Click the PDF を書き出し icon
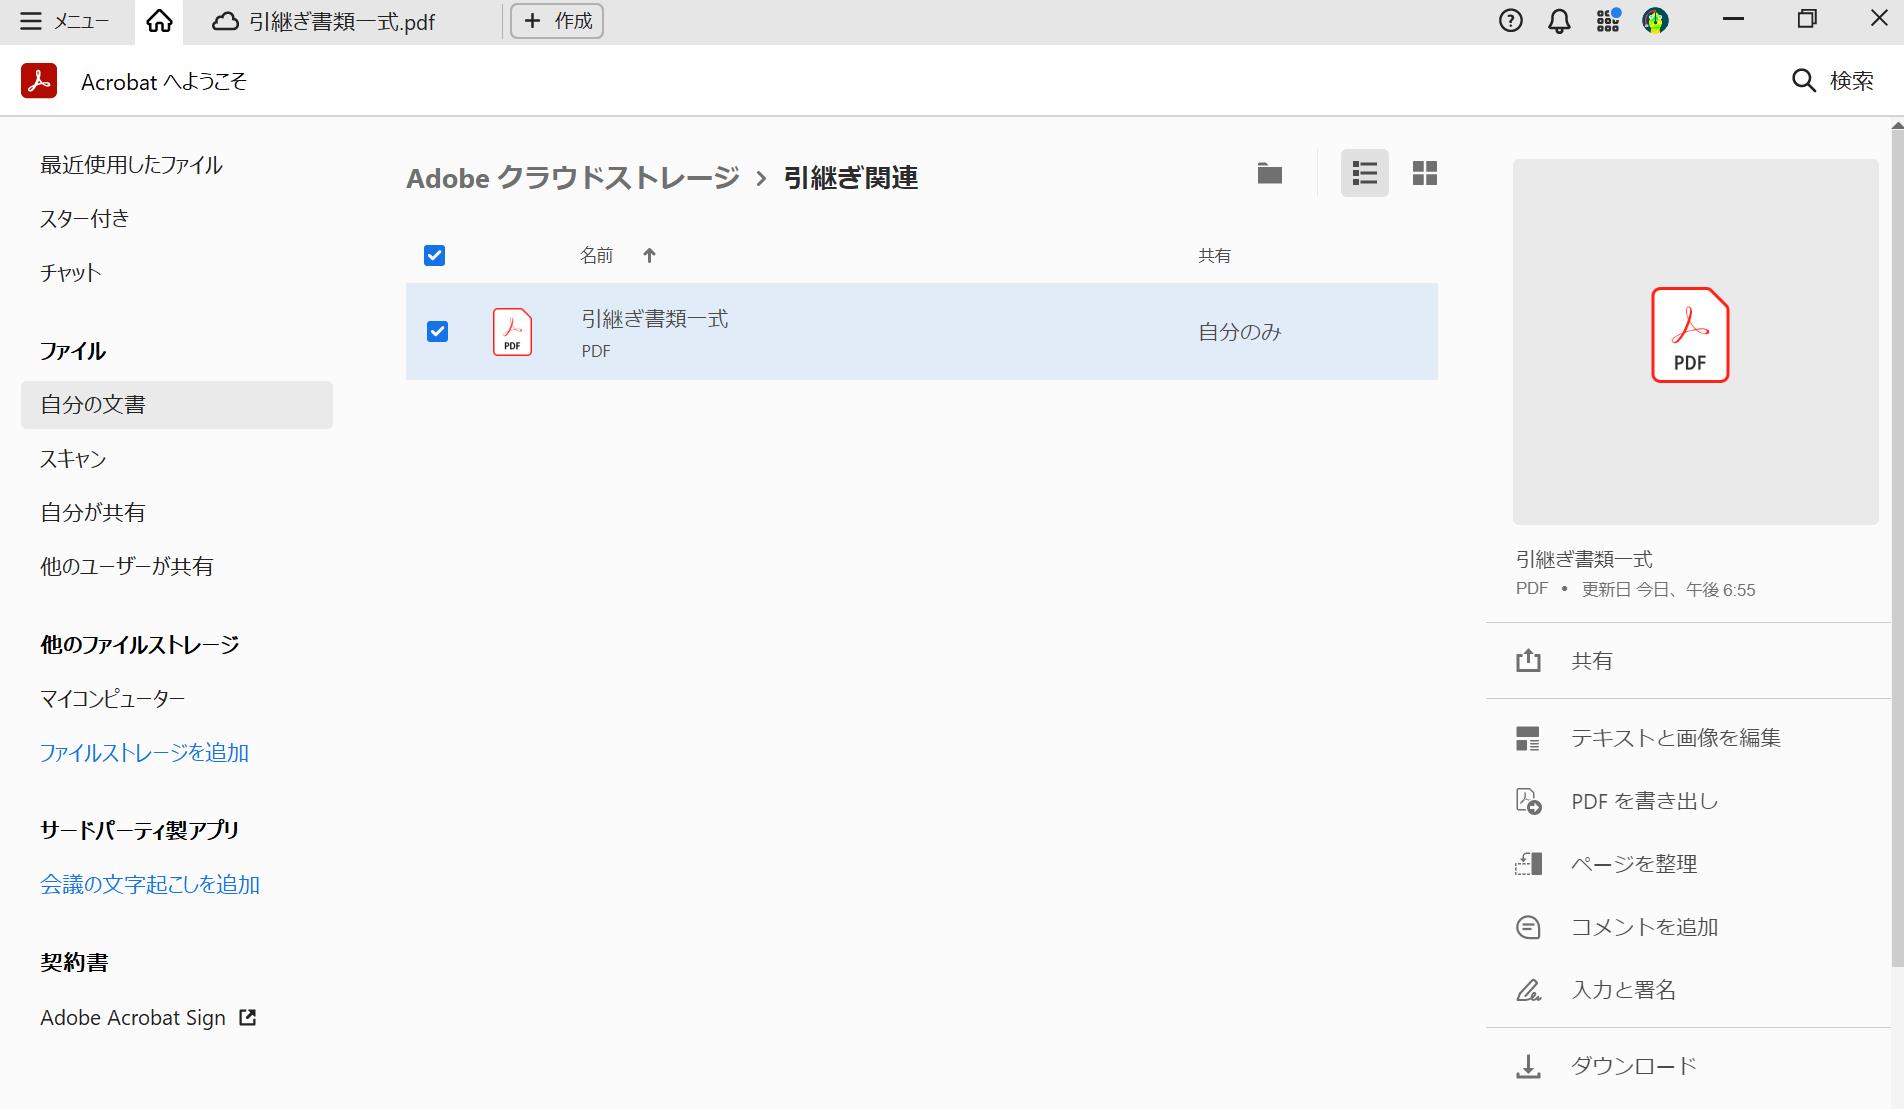This screenshot has width=1904, height=1109. click(x=1528, y=801)
